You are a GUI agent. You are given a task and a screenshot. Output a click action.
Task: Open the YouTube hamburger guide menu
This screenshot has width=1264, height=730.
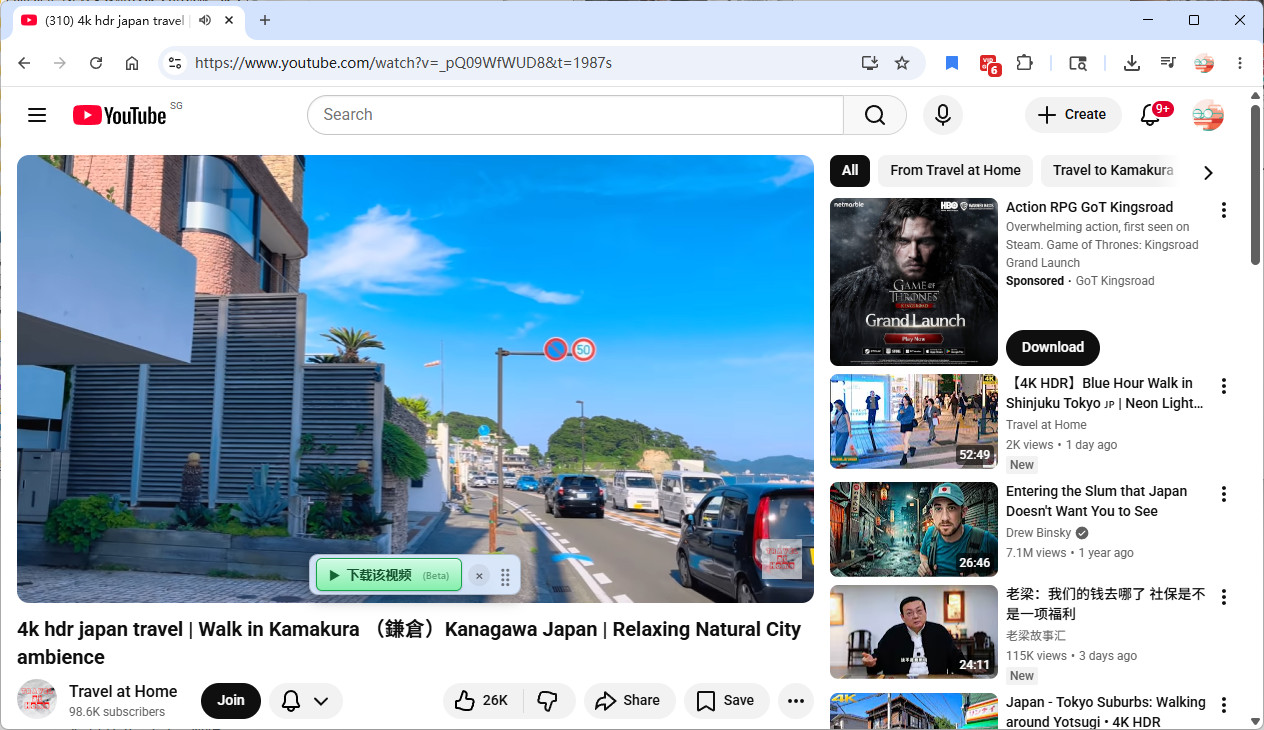(x=37, y=115)
